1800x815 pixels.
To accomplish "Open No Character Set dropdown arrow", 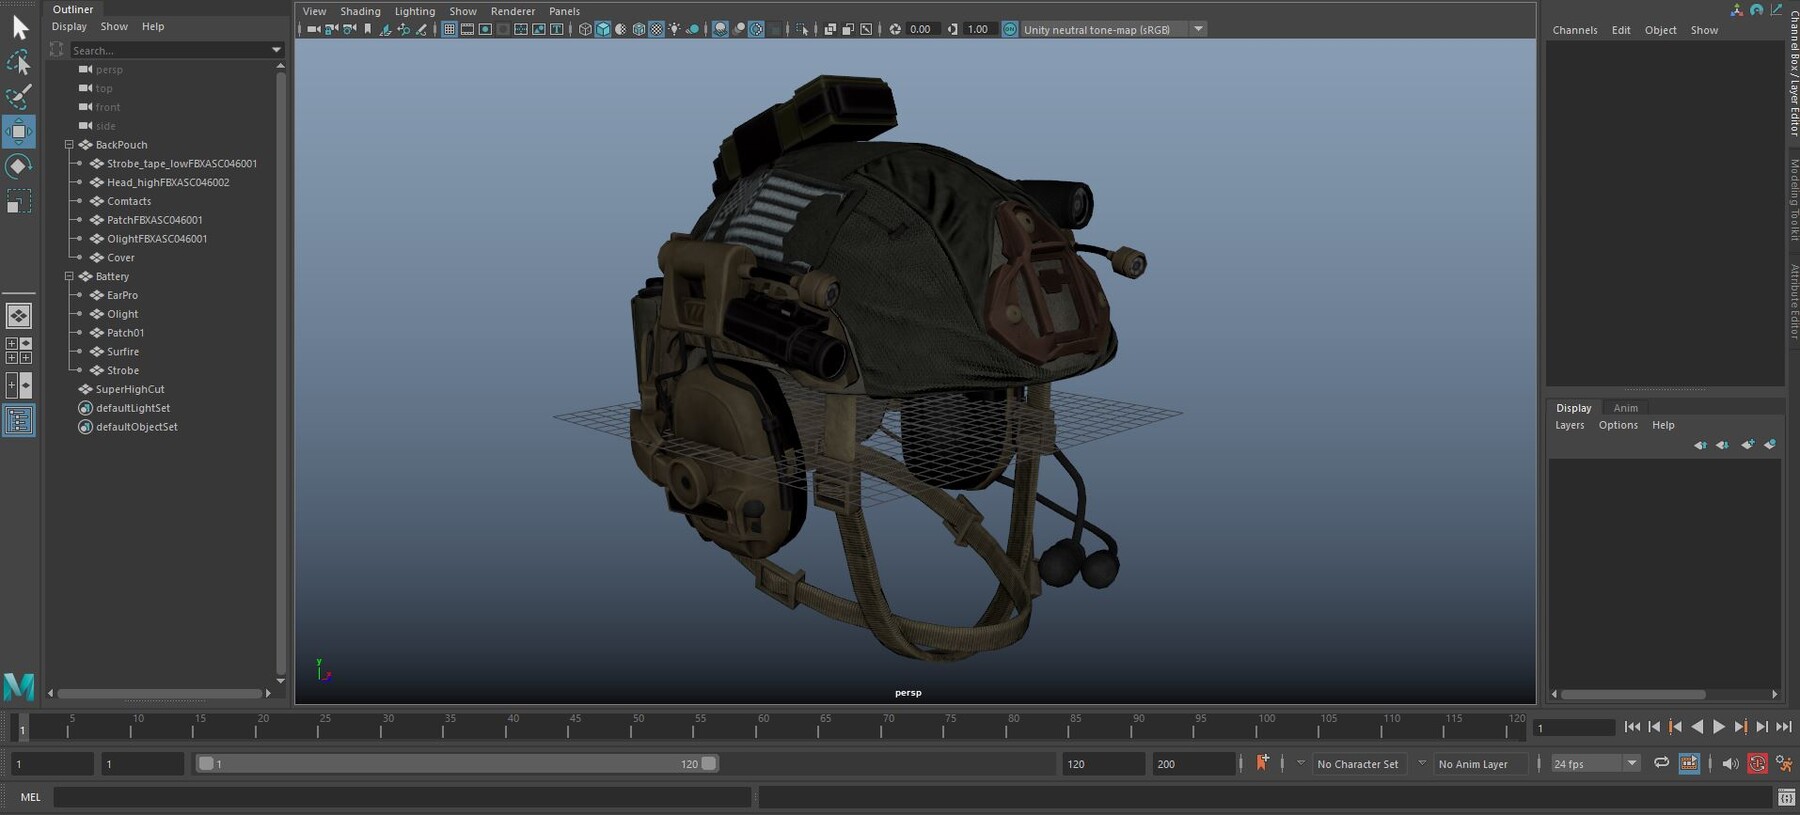I will pos(1301,763).
